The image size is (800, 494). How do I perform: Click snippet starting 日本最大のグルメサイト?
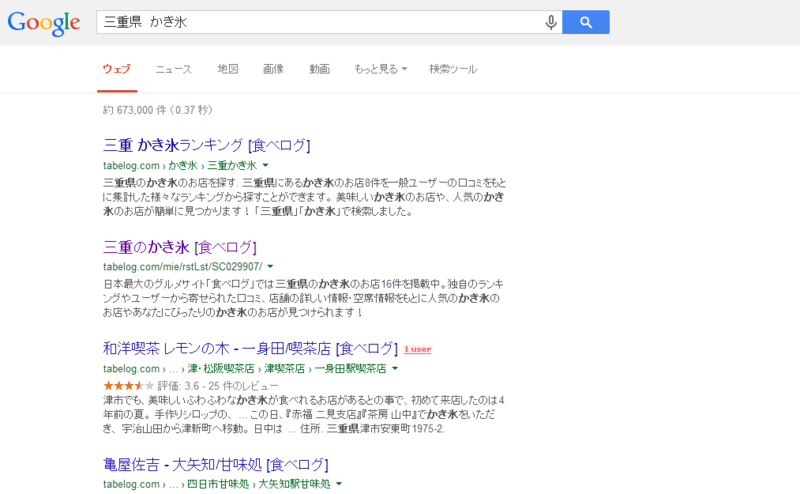coord(303,298)
